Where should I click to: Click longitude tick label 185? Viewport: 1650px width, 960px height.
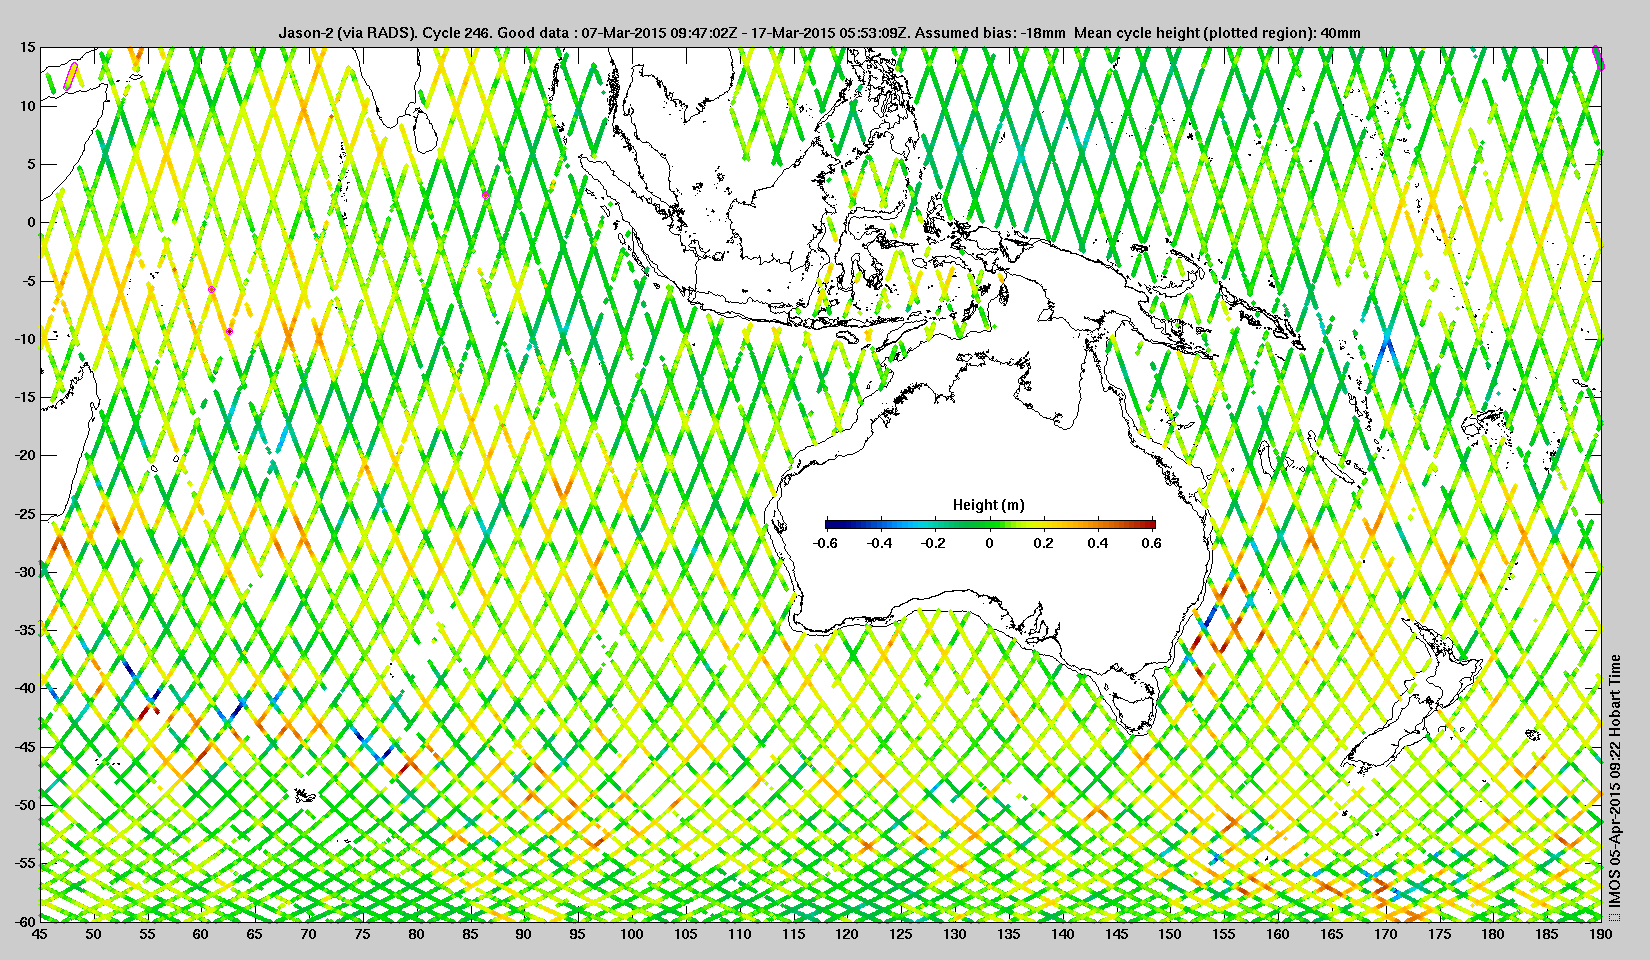1547,934
